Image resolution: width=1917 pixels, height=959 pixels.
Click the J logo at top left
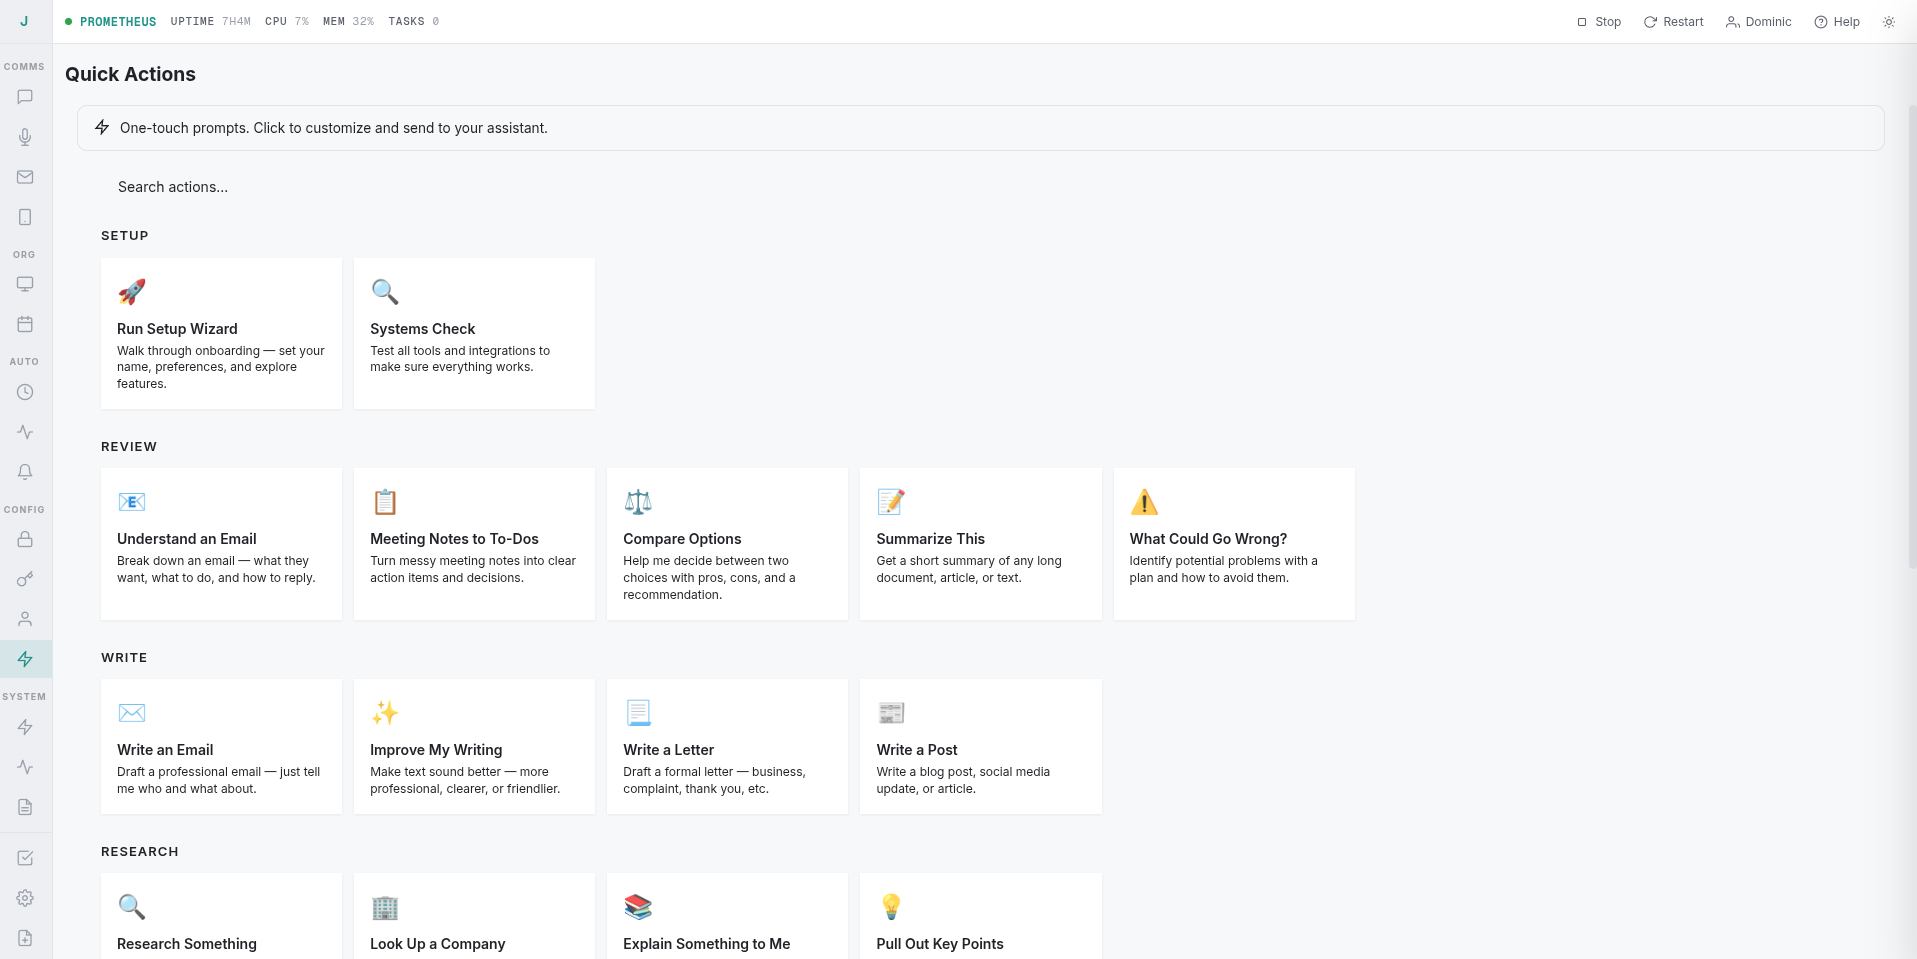click(x=25, y=21)
